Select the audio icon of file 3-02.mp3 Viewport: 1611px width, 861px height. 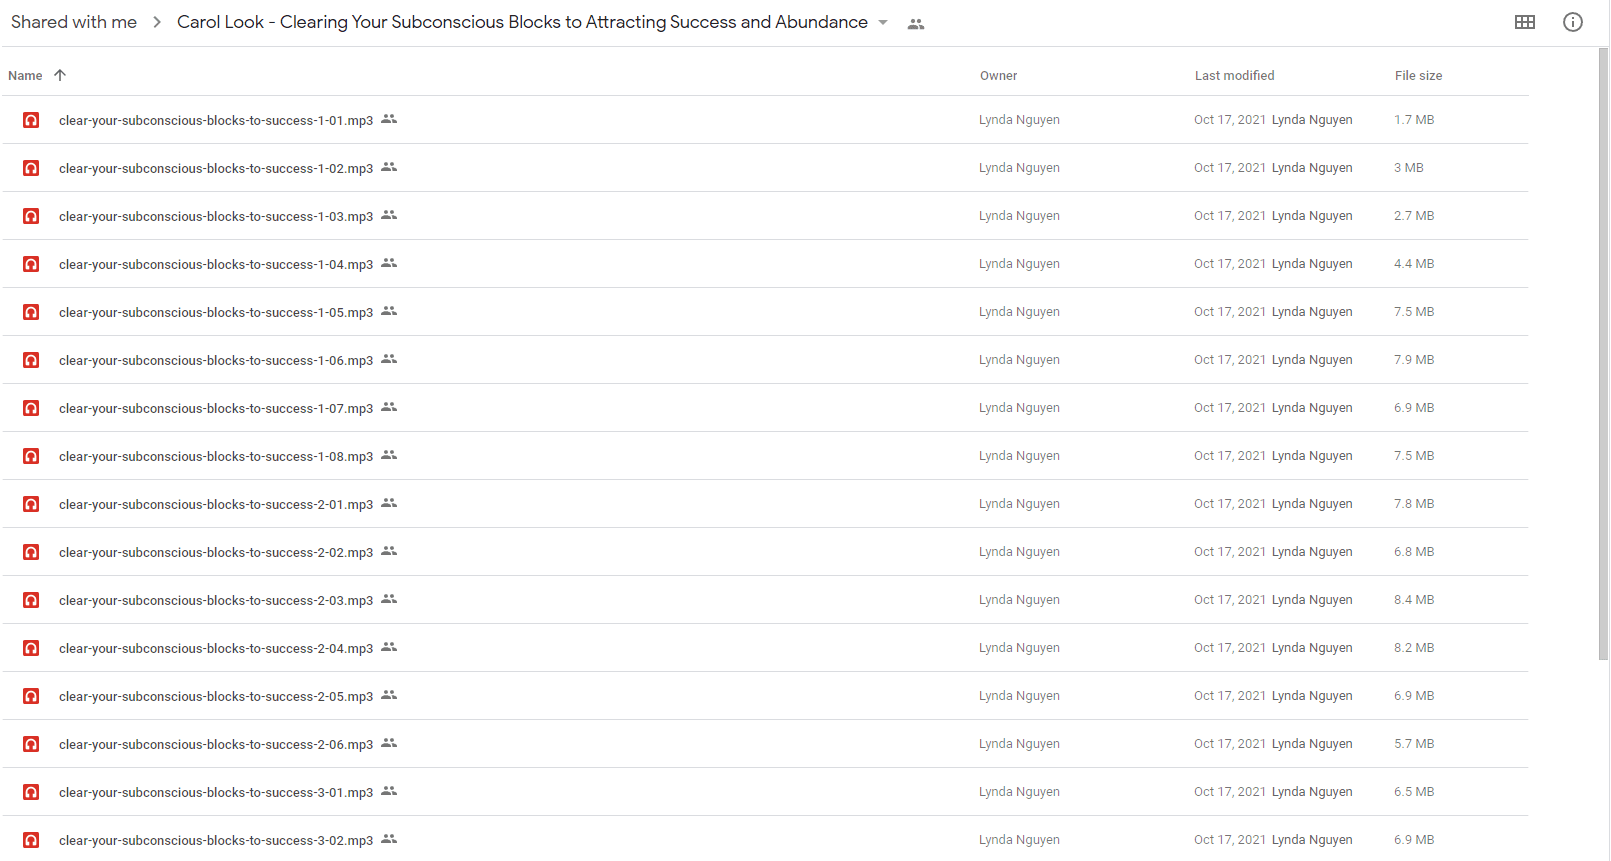31,840
